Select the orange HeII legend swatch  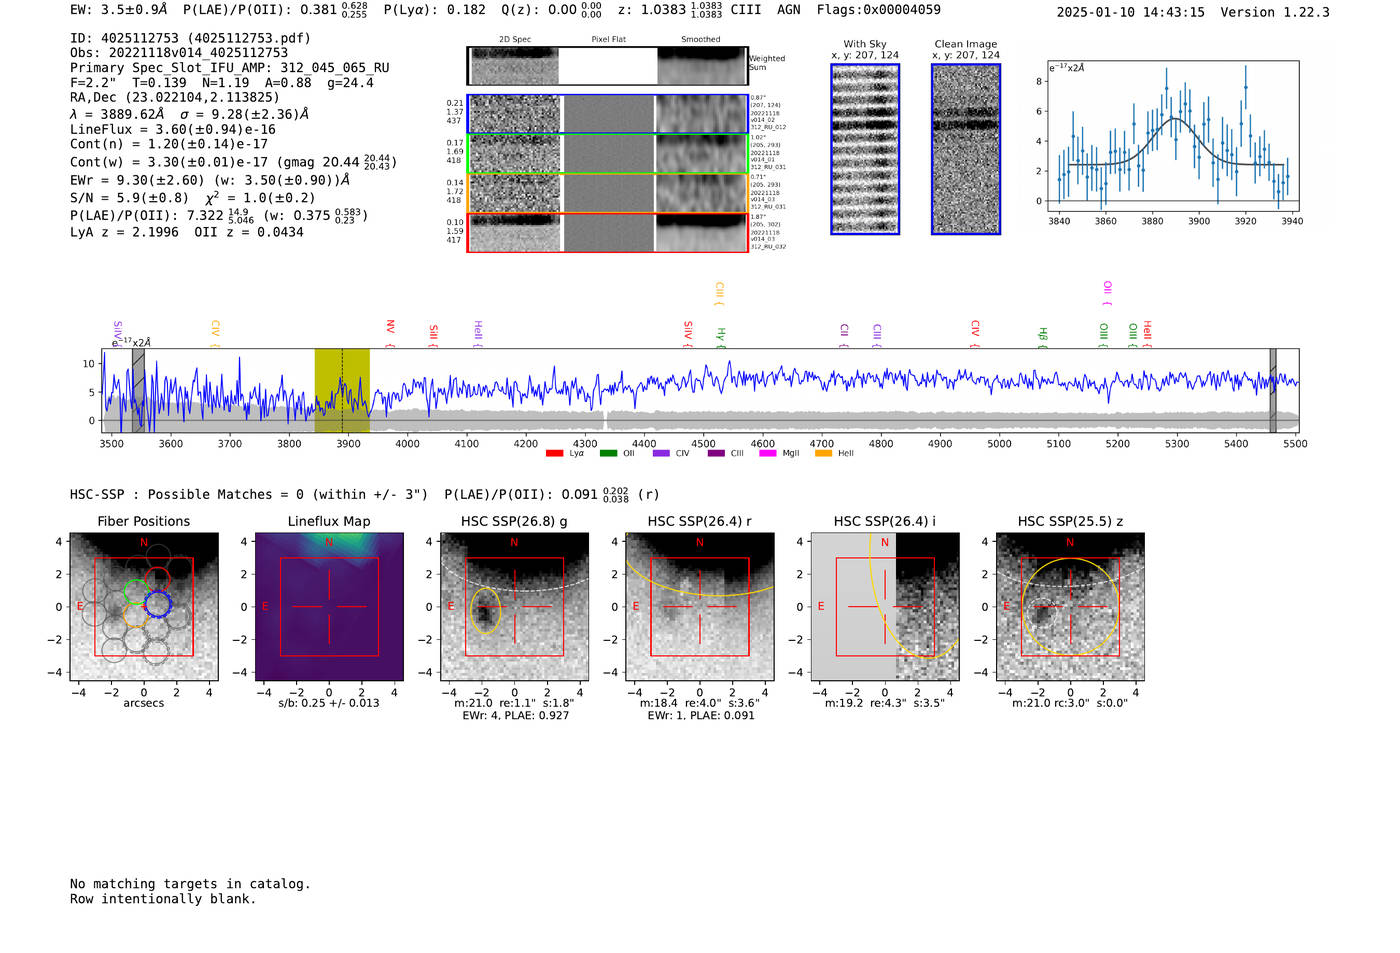click(823, 453)
